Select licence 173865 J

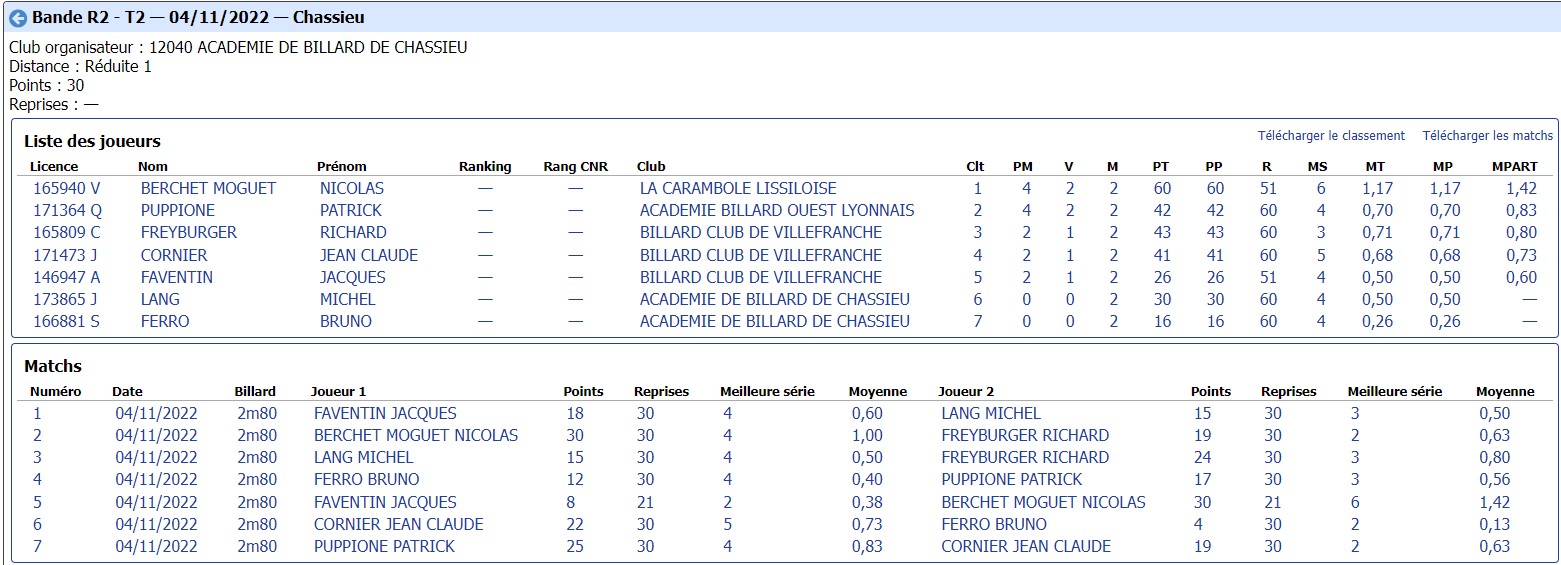click(x=65, y=299)
